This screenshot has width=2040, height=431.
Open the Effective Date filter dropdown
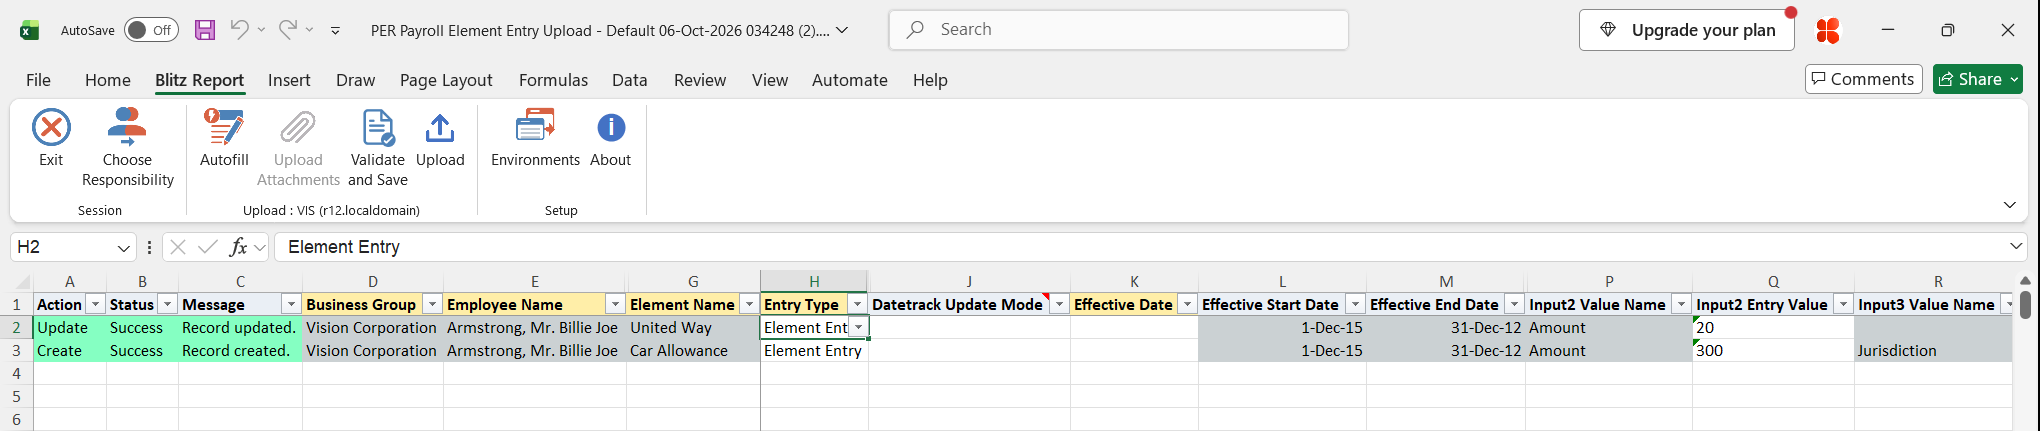1187,304
